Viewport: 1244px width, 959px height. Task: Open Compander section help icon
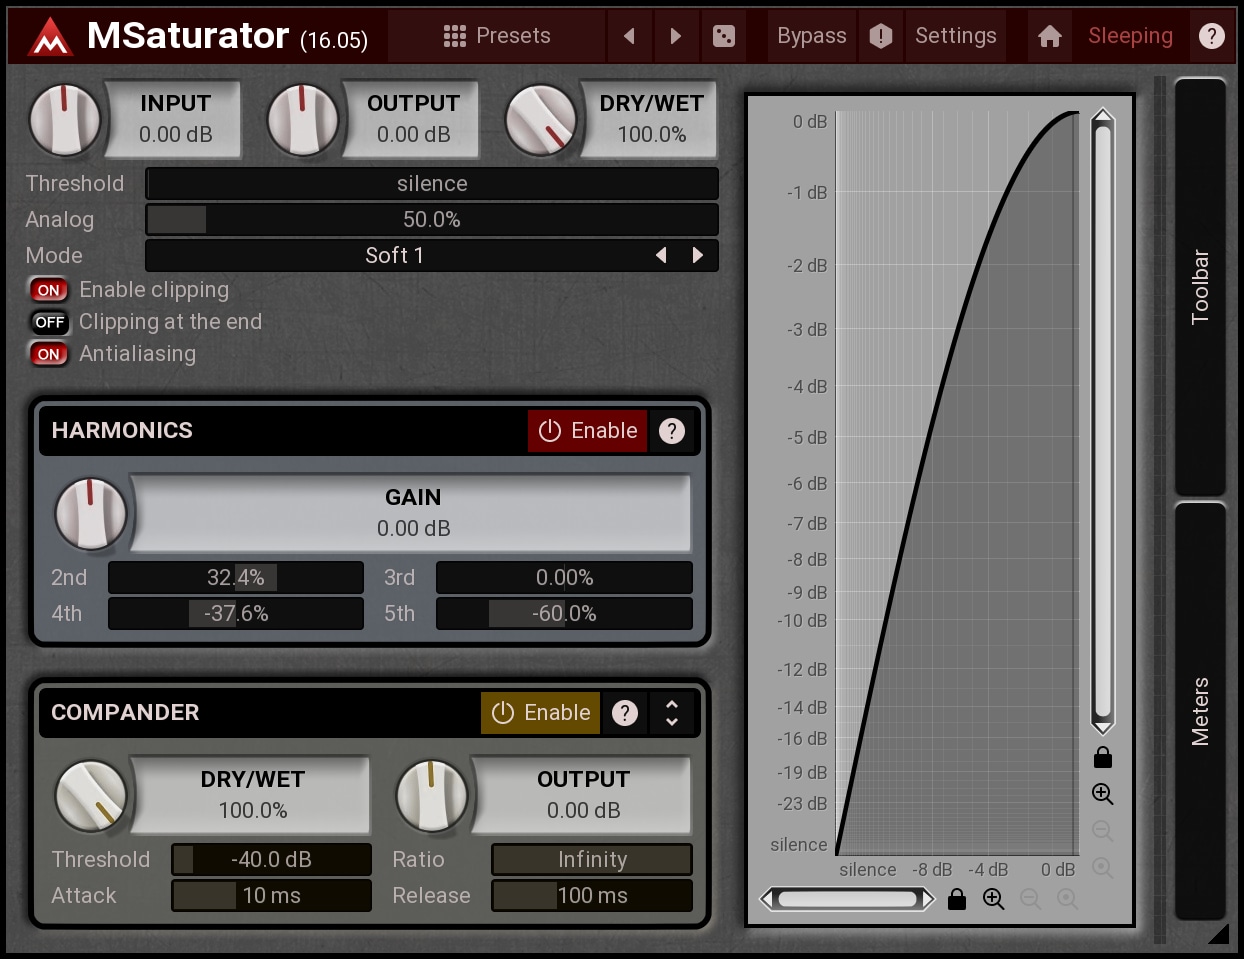click(x=625, y=713)
